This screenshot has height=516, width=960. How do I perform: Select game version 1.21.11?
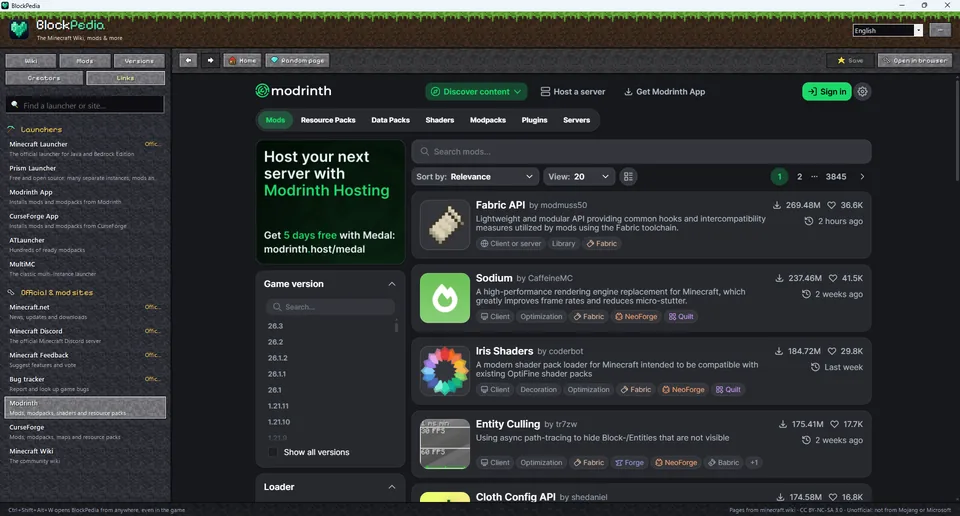pyautogui.click(x=278, y=406)
